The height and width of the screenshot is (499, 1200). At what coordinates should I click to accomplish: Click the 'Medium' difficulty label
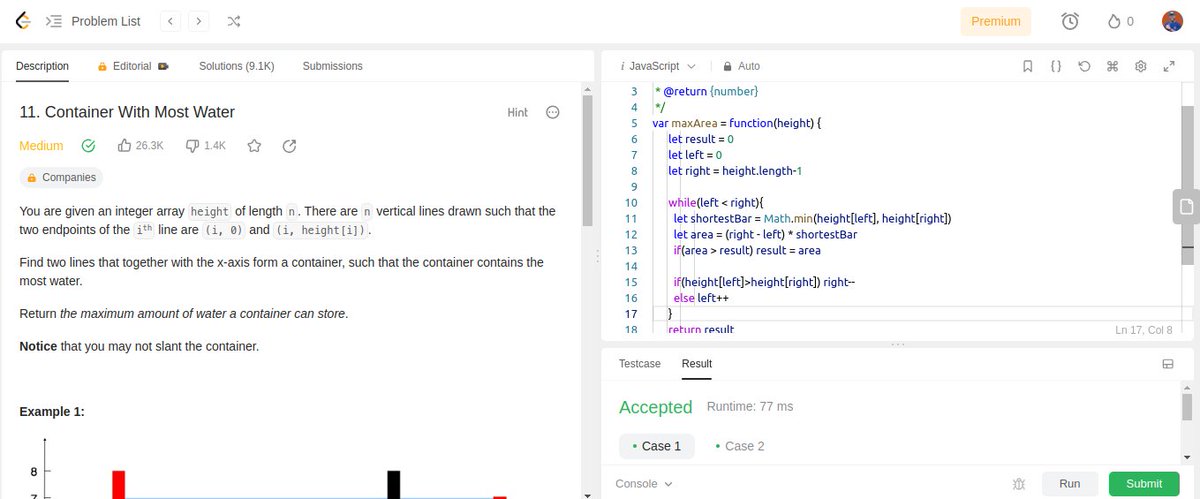coord(41,146)
